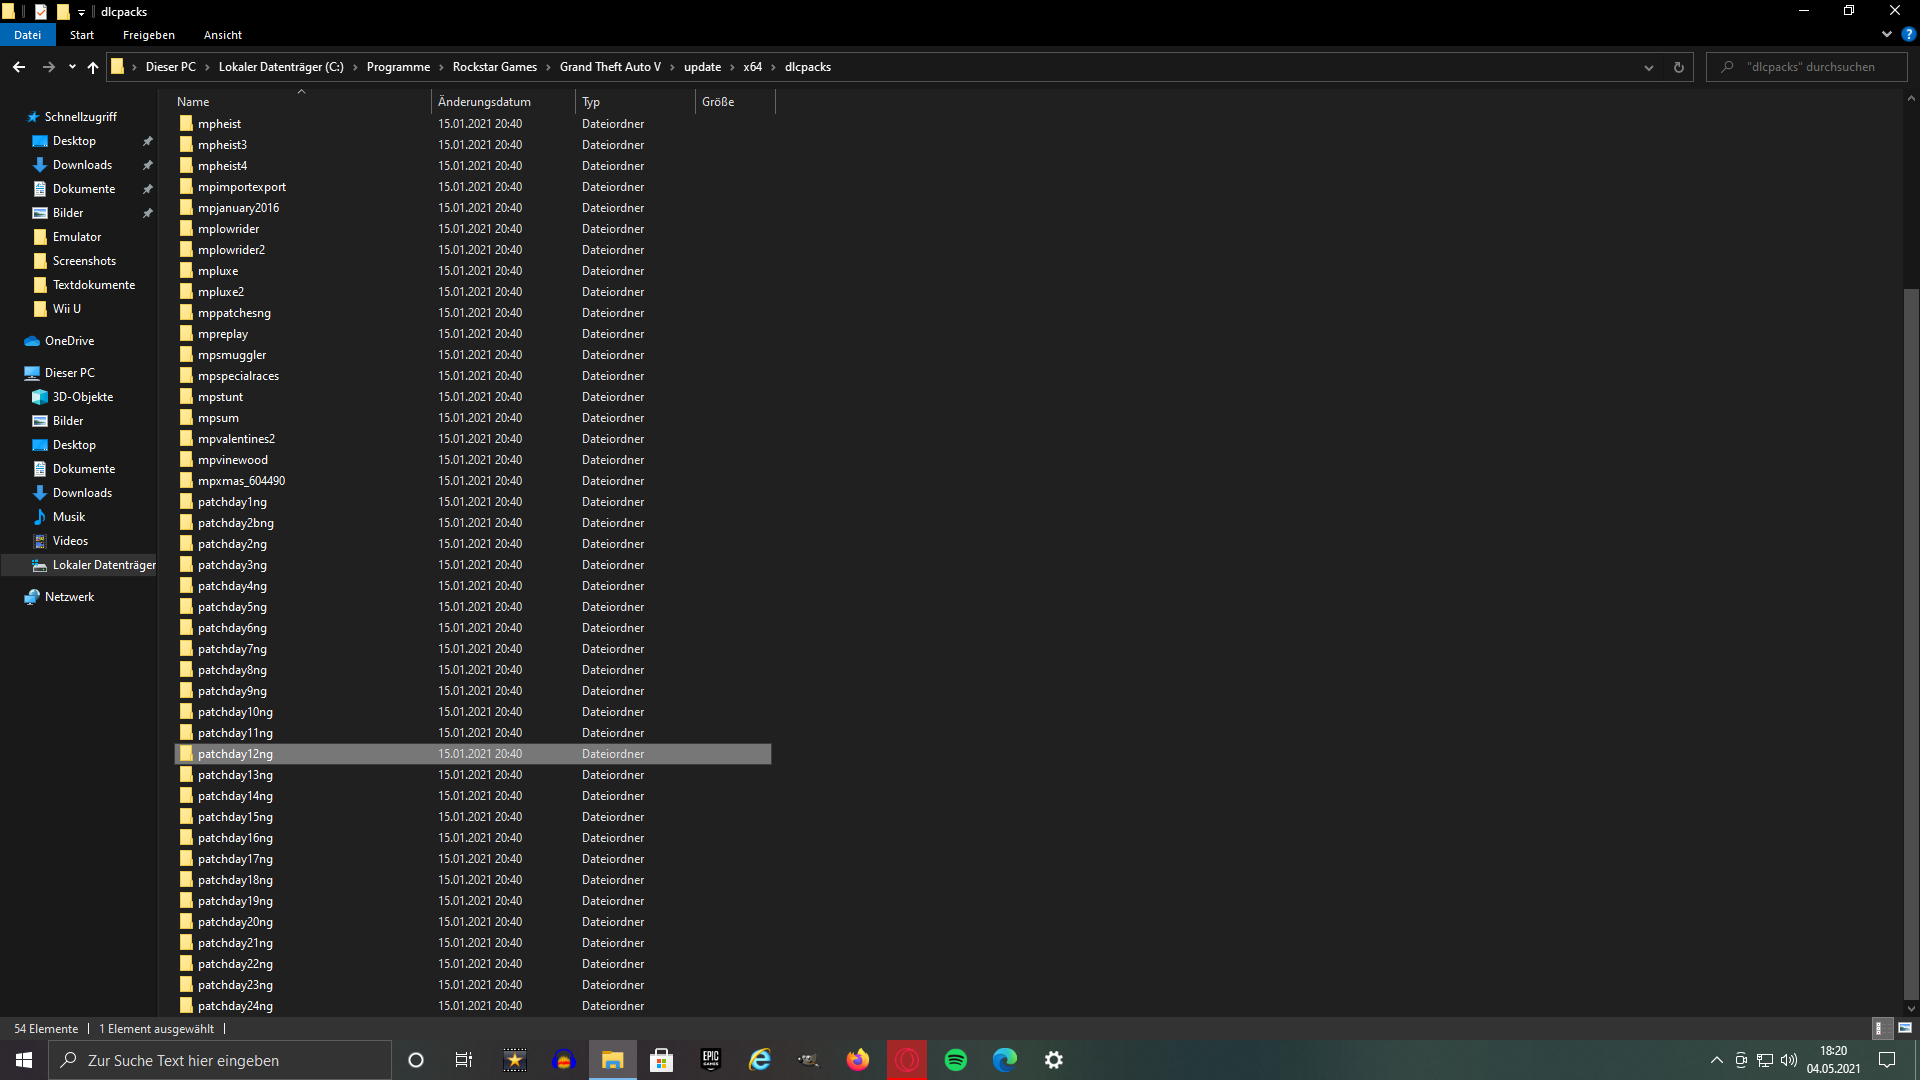This screenshot has width=1920, height=1080.
Task: Open the Microsoft Store from taskbar
Action: coord(661,1060)
